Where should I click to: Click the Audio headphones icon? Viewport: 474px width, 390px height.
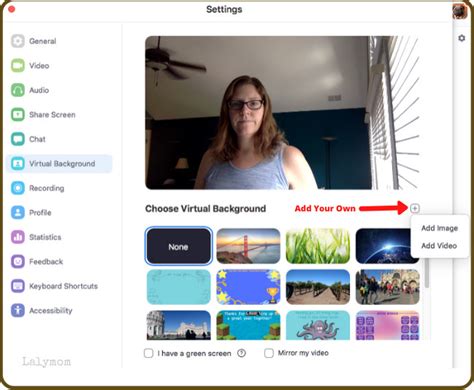pyautogui.click(x=18, y=90)
